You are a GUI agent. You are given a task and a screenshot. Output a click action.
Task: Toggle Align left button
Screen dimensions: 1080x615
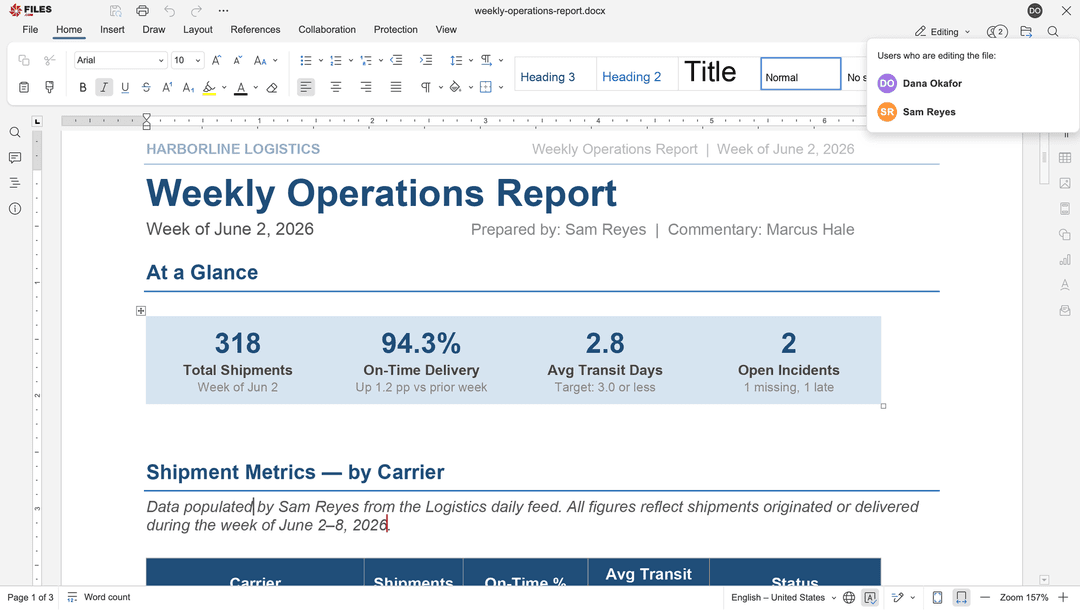tap(306, 87)
